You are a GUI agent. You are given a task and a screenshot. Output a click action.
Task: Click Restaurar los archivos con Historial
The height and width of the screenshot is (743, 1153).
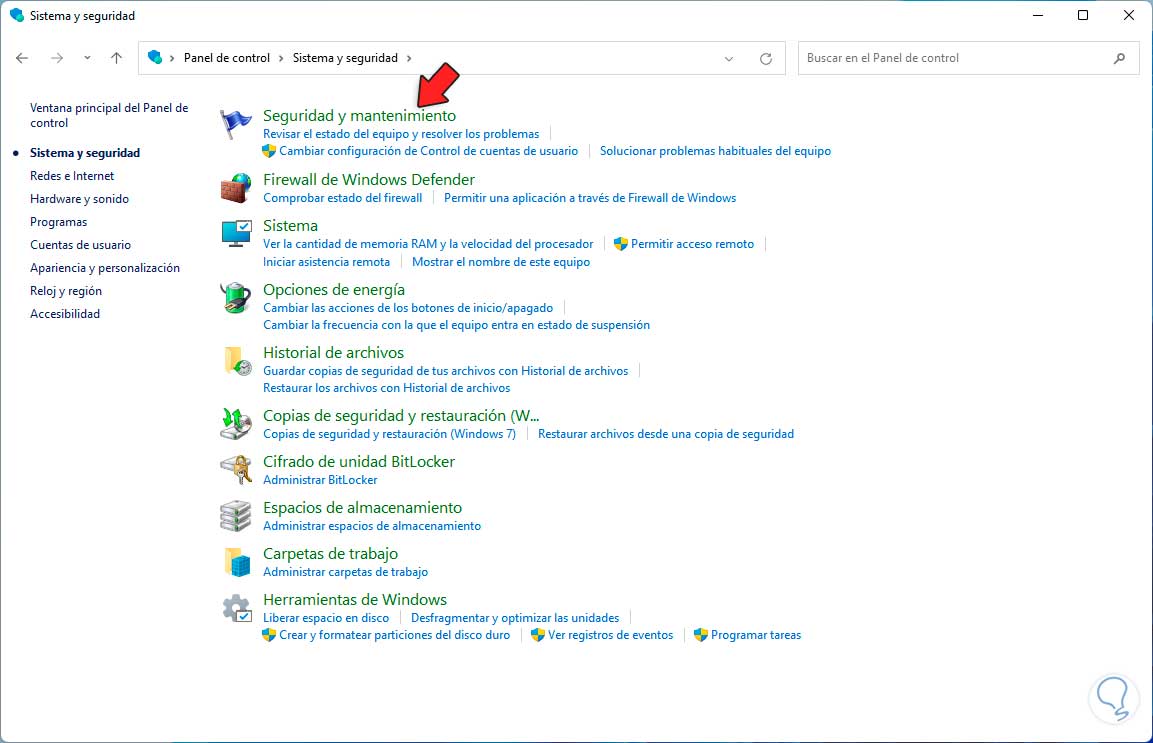(x=387, y=388)
